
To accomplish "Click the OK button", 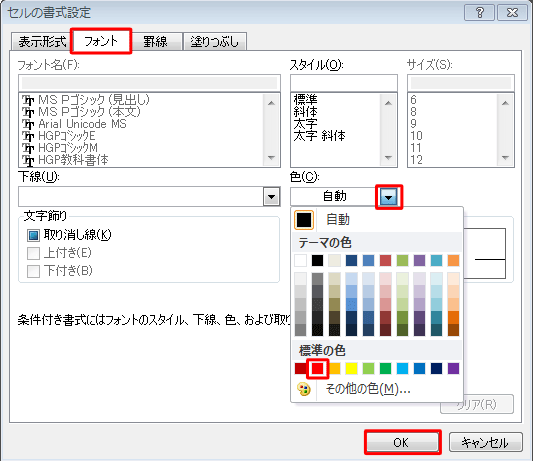I will point(402,442).
